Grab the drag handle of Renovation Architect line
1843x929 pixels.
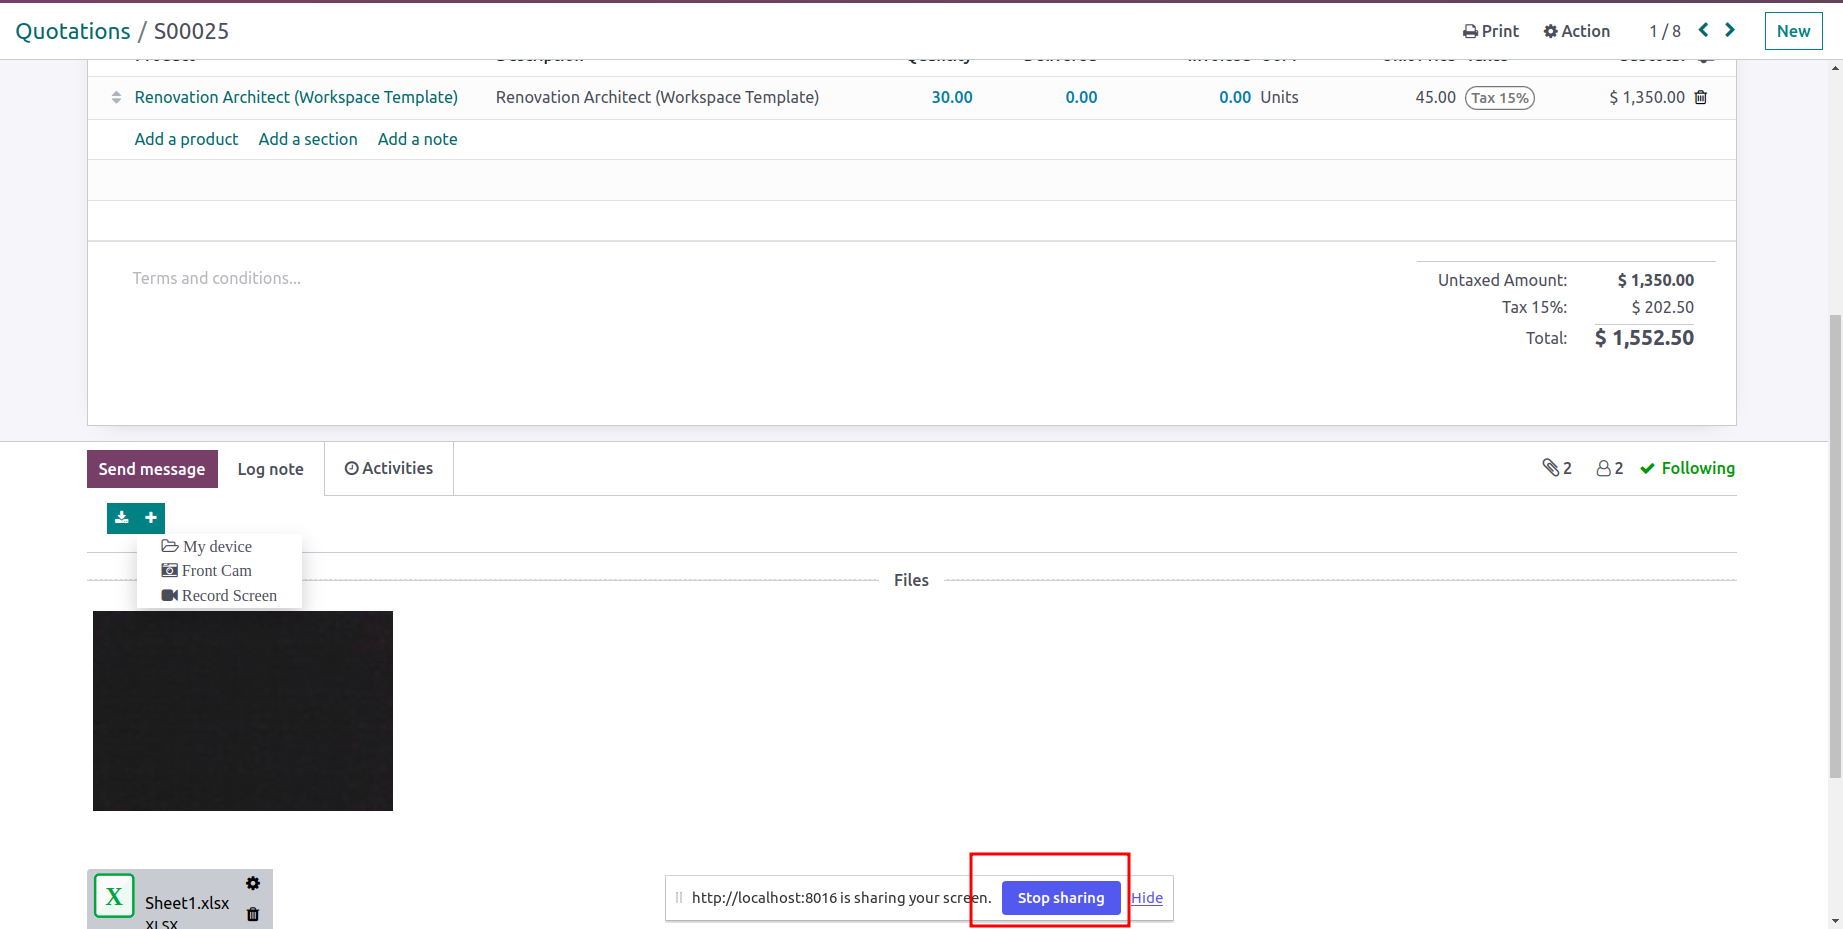pos(116,97)
